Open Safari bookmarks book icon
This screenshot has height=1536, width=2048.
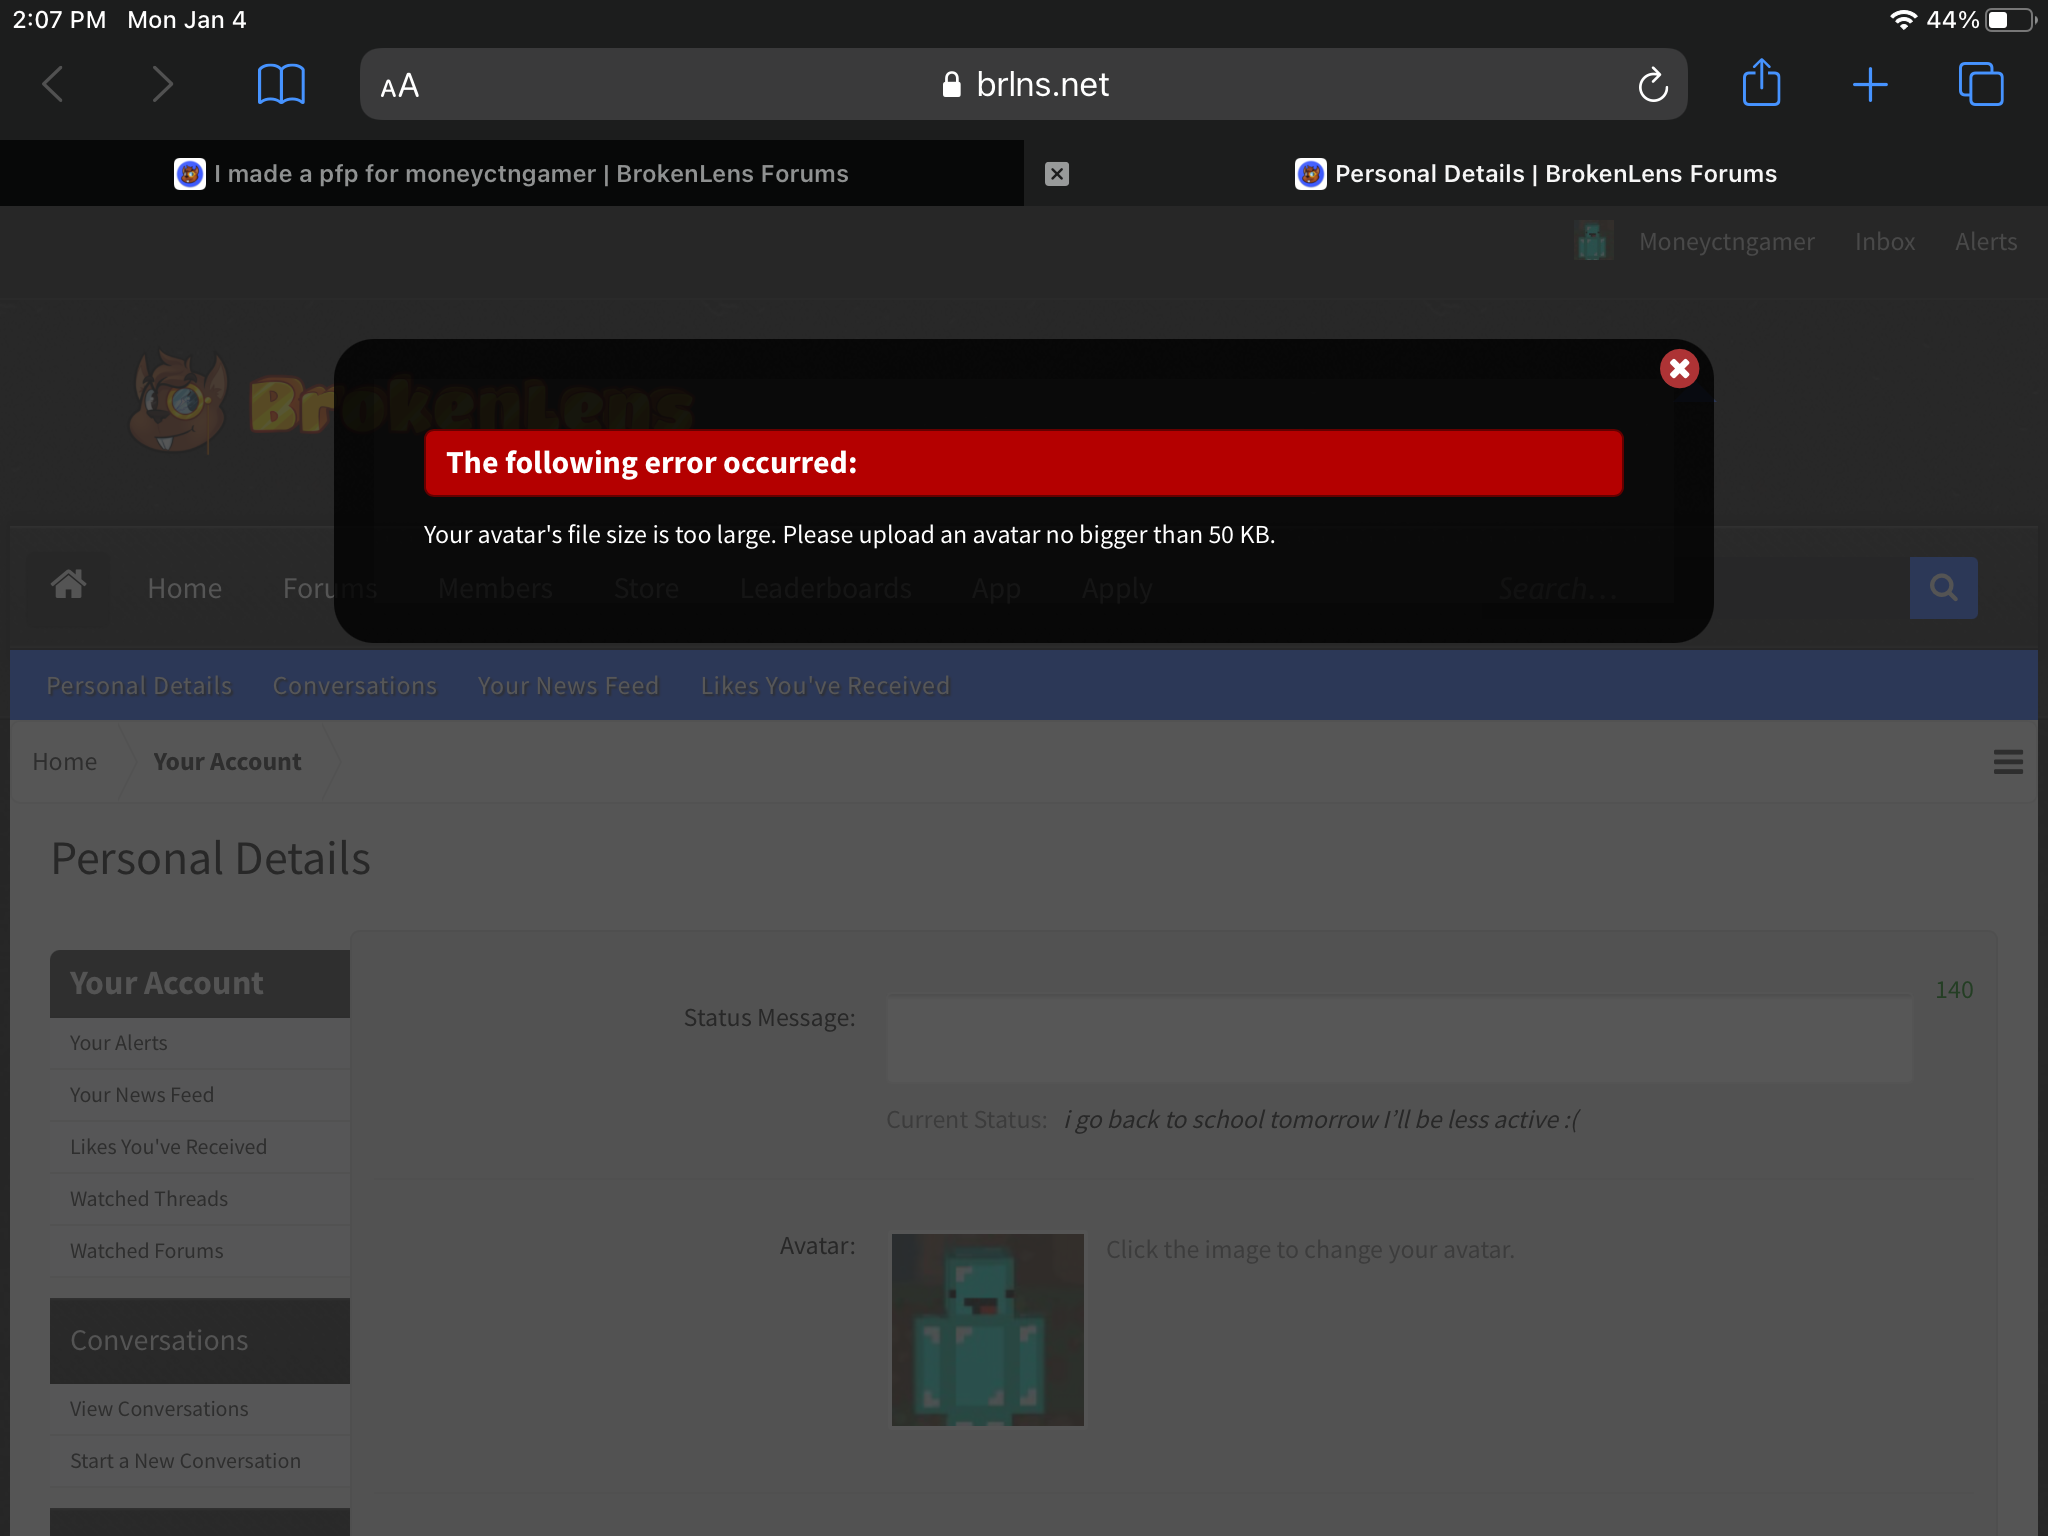(x=281, y=84)
